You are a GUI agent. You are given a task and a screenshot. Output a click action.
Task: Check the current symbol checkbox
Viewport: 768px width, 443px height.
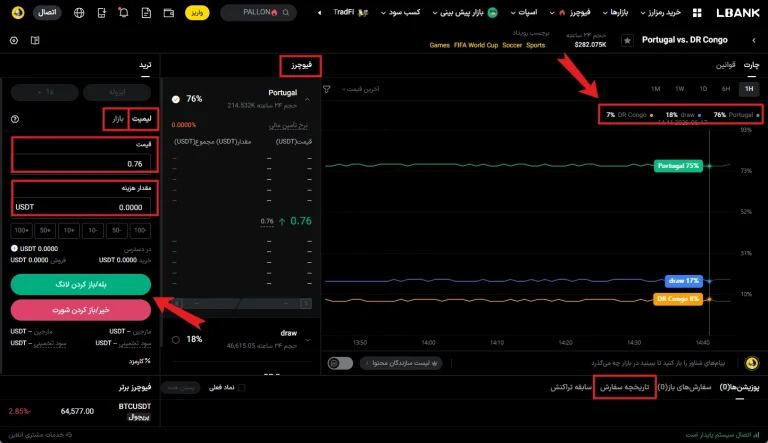pyautogui.click(x=241, y=388)
